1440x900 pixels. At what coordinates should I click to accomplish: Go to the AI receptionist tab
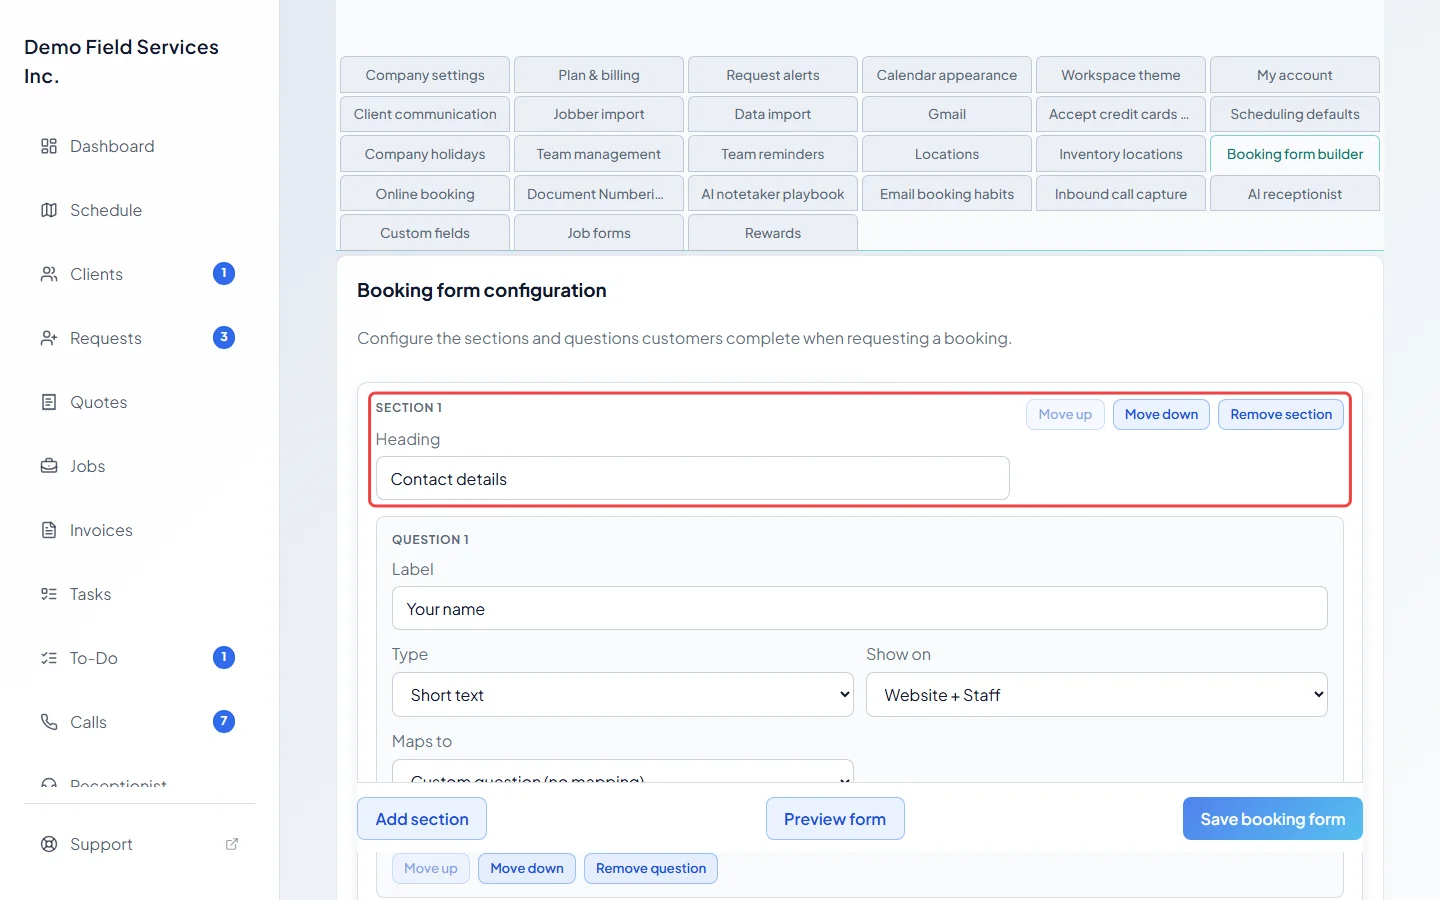click(1295, 194)
